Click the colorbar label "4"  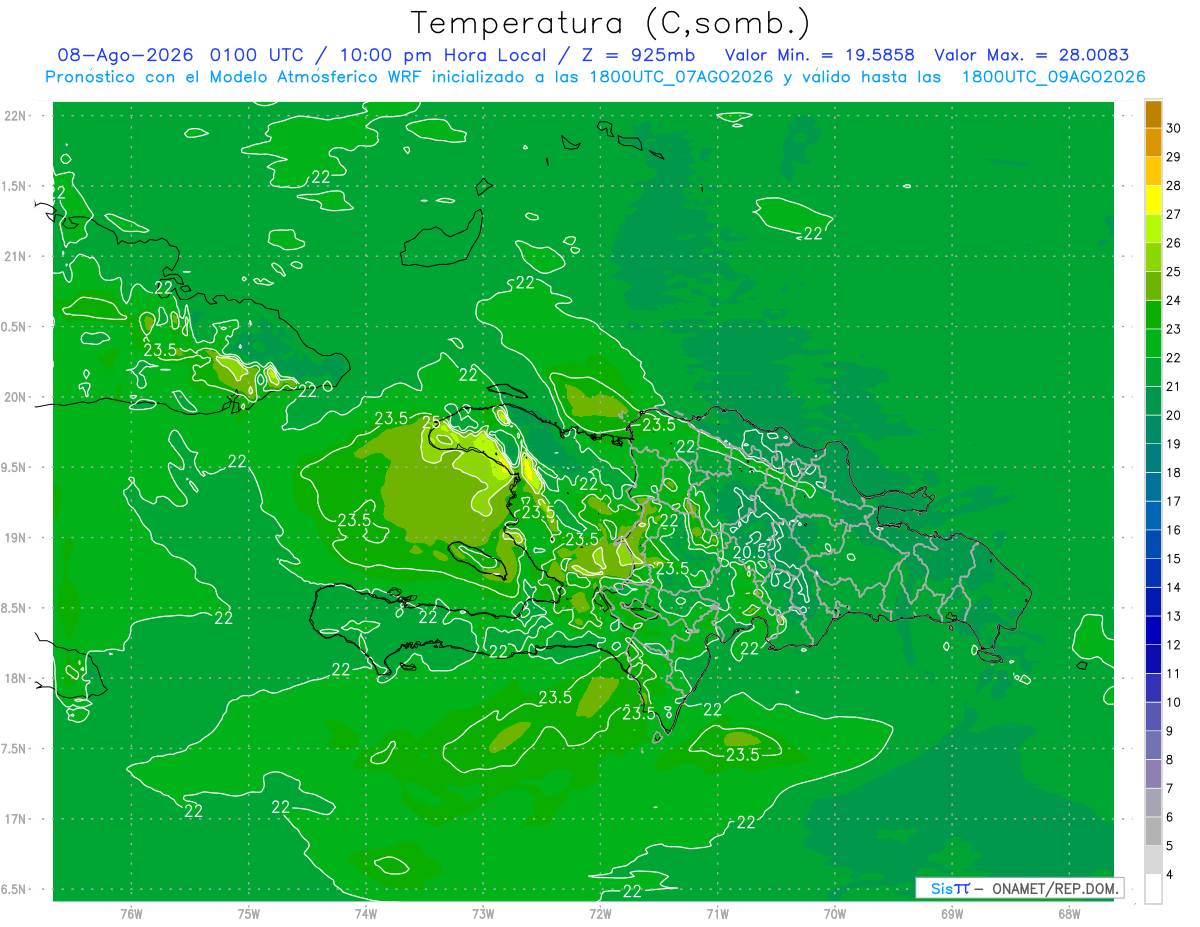click(1170, 875)
